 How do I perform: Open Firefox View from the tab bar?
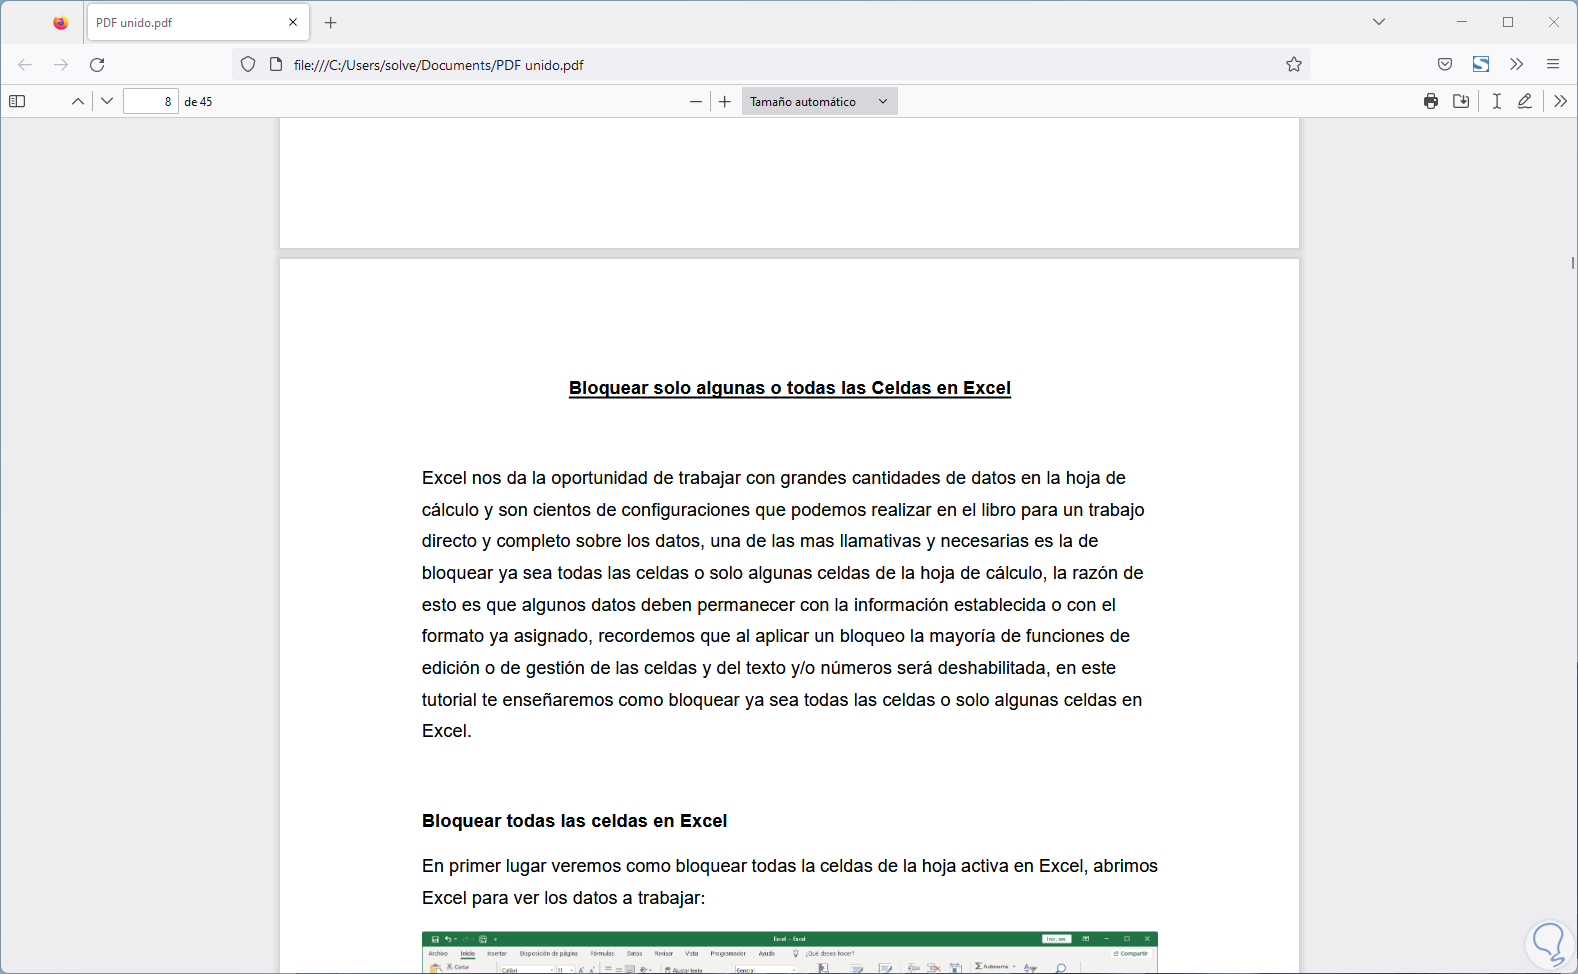pos(61,22)
